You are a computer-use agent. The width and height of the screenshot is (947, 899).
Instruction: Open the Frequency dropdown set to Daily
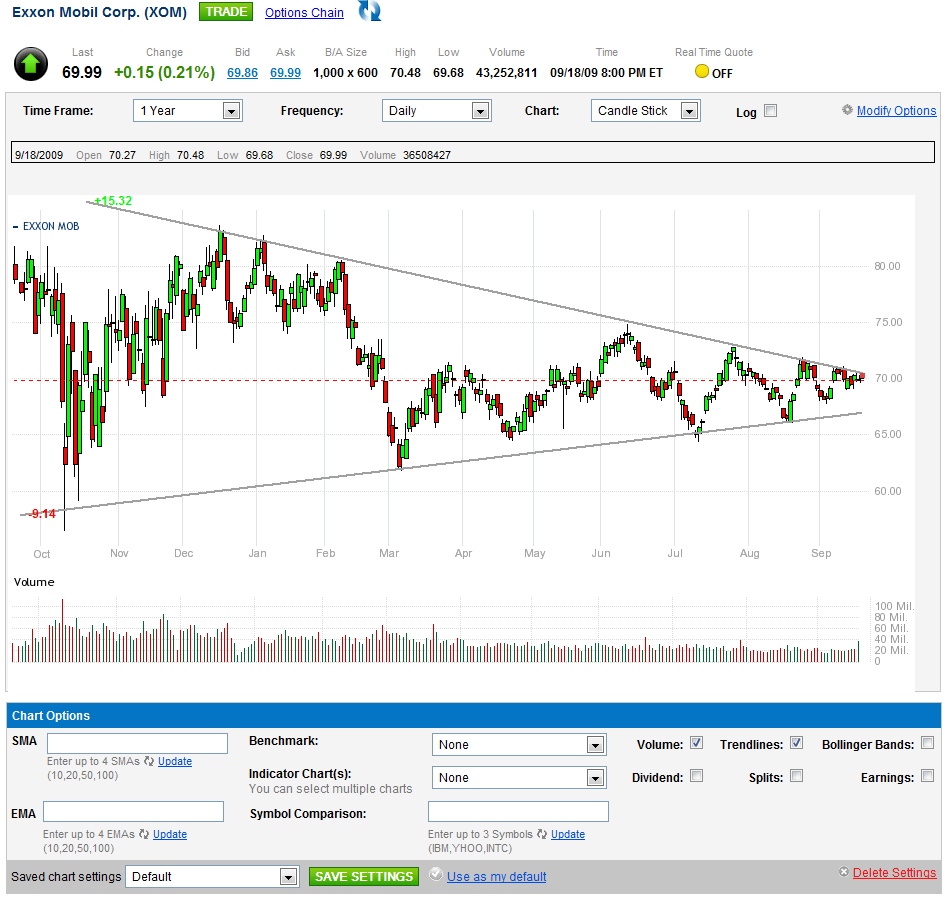coord(437,110)
